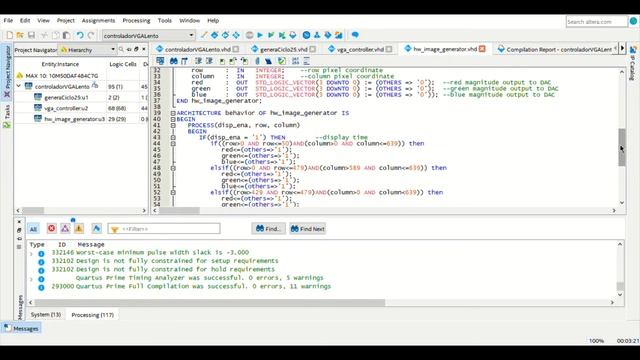Click the messages horizontal scrollbar
Screen dimensions: 640x360
(x=210, y=302)
